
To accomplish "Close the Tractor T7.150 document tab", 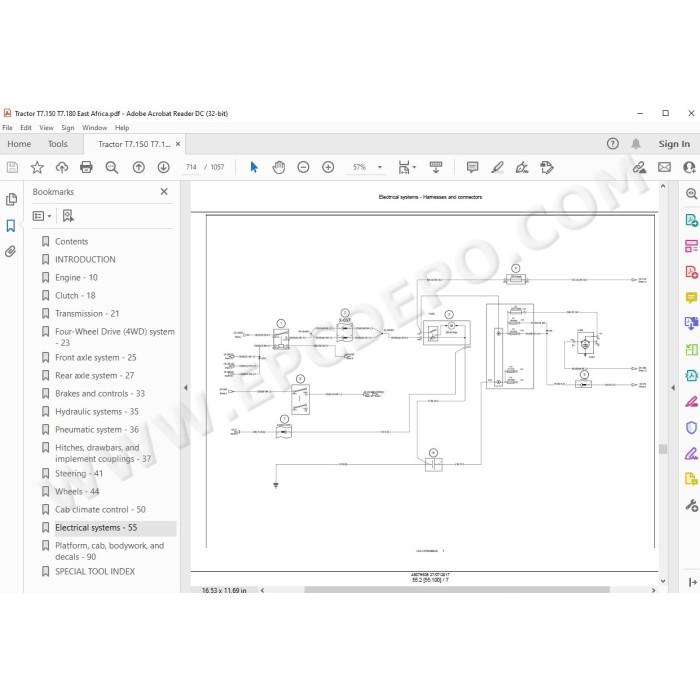I will click(x=178, y=144).
